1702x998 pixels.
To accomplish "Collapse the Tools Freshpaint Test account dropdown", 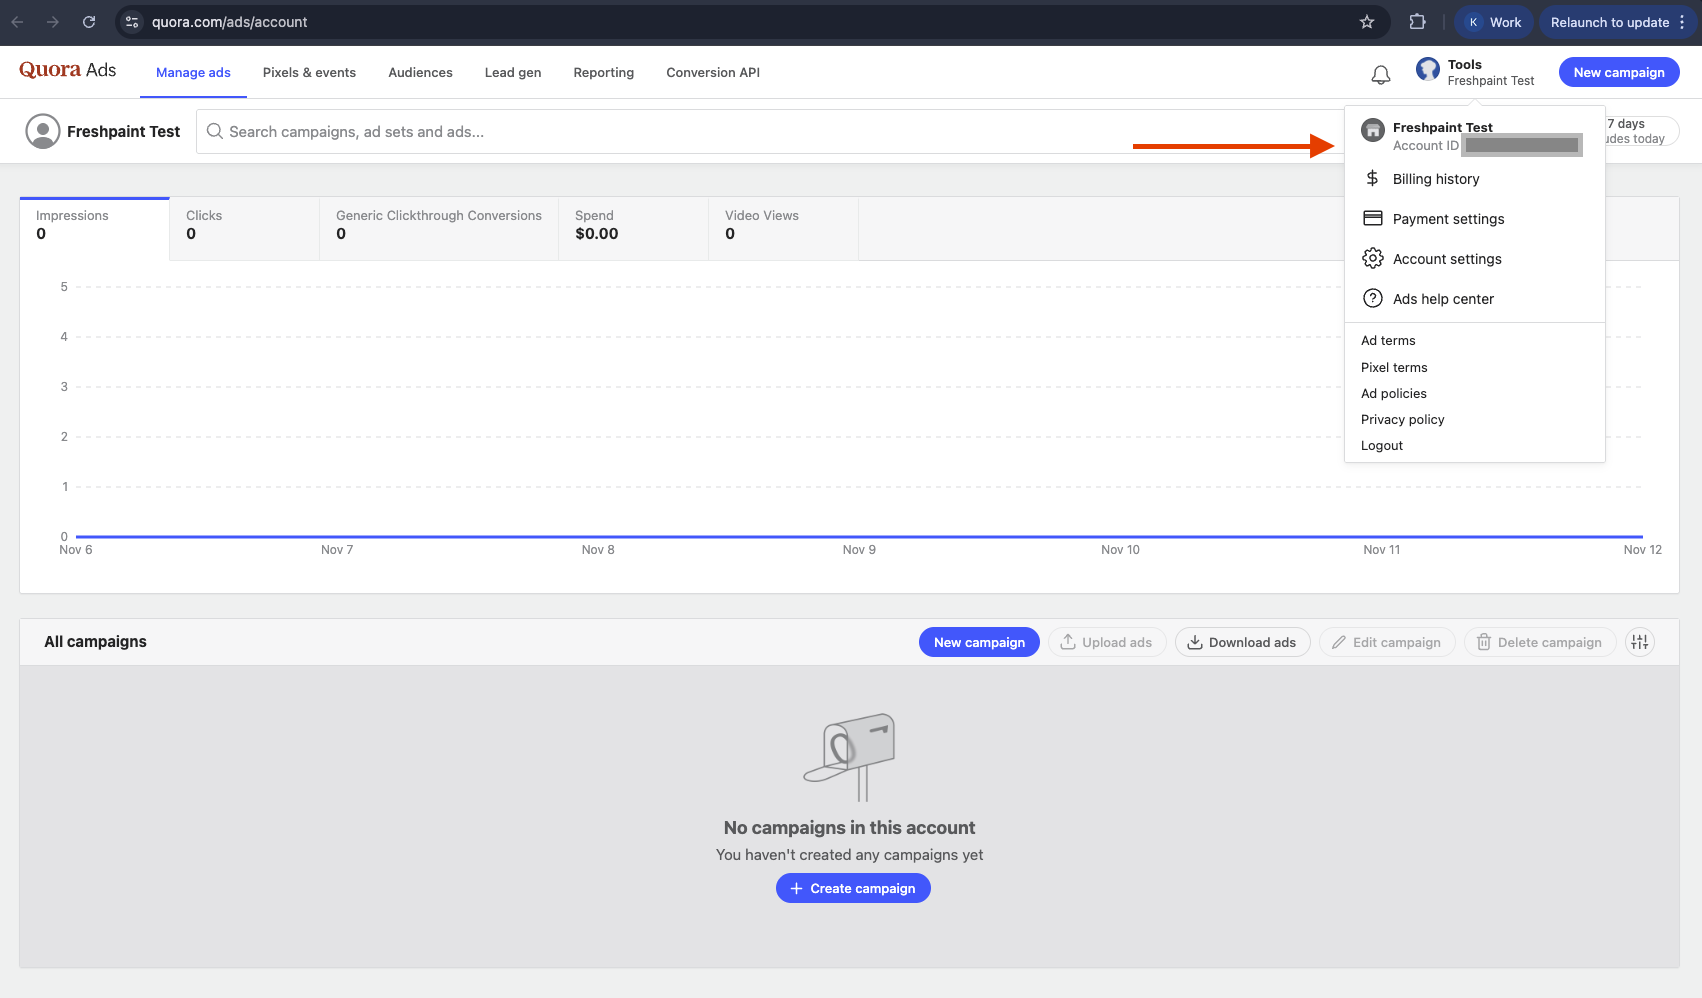I will click(1475, 72).
